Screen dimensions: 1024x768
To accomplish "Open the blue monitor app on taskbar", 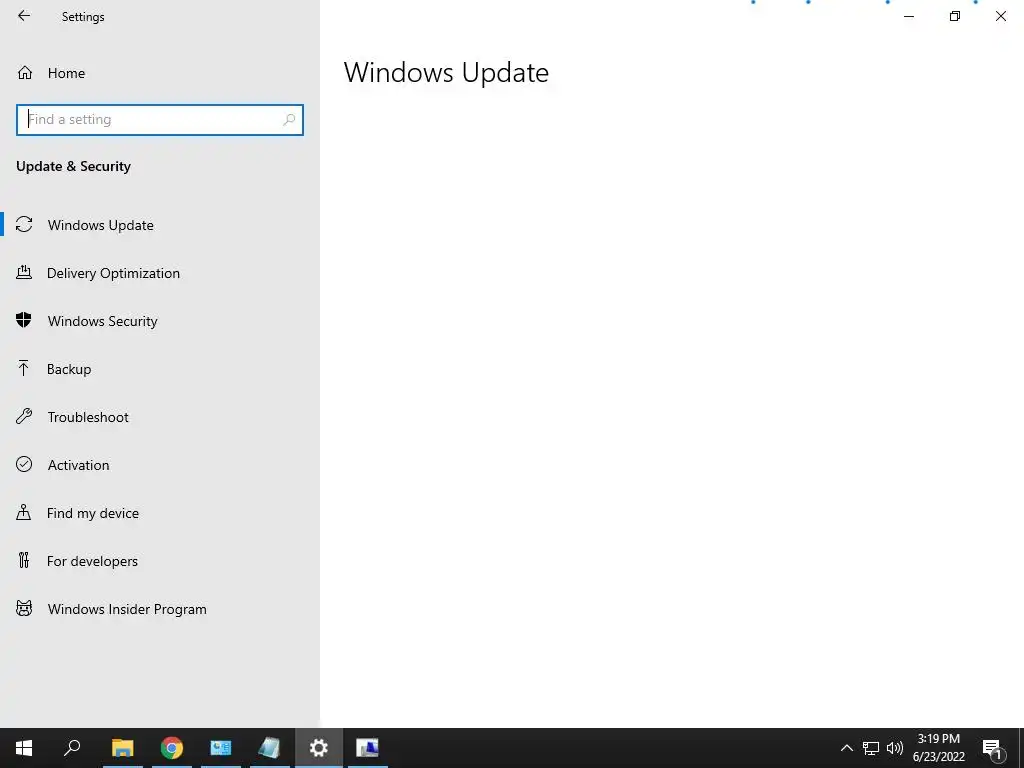I will (221, 748).
